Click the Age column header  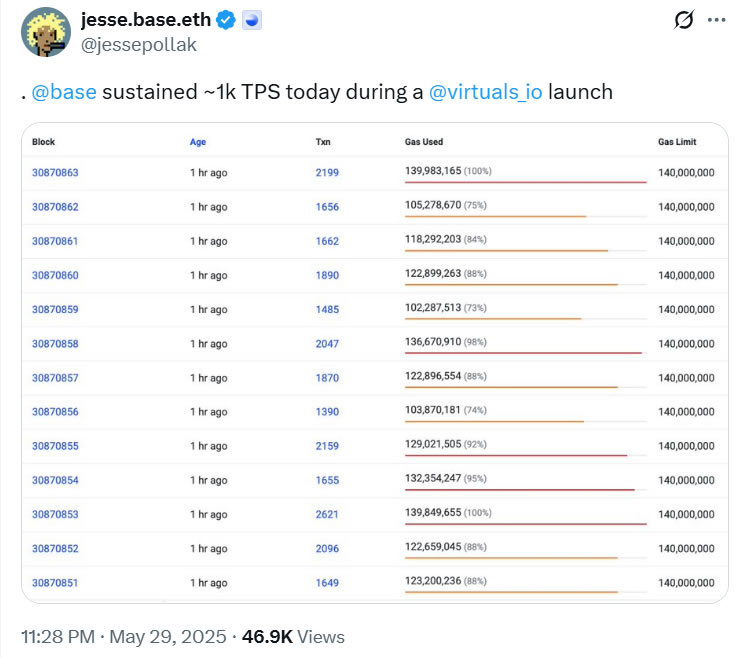click(x=198, y=142)
